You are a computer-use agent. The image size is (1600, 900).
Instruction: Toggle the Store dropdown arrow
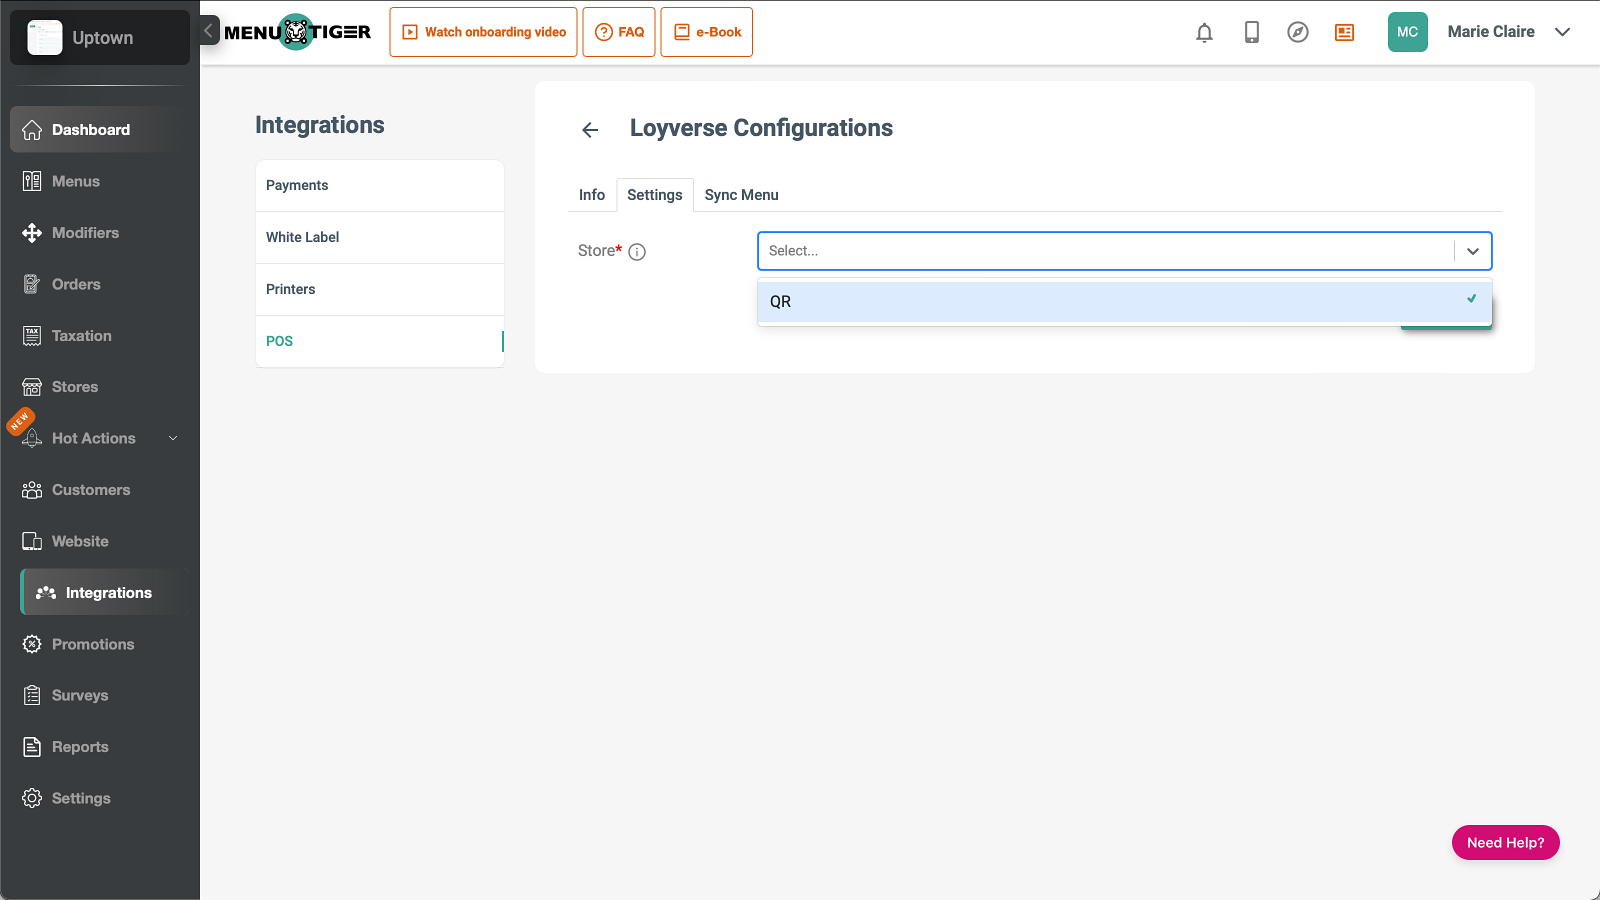[1473, 251]
